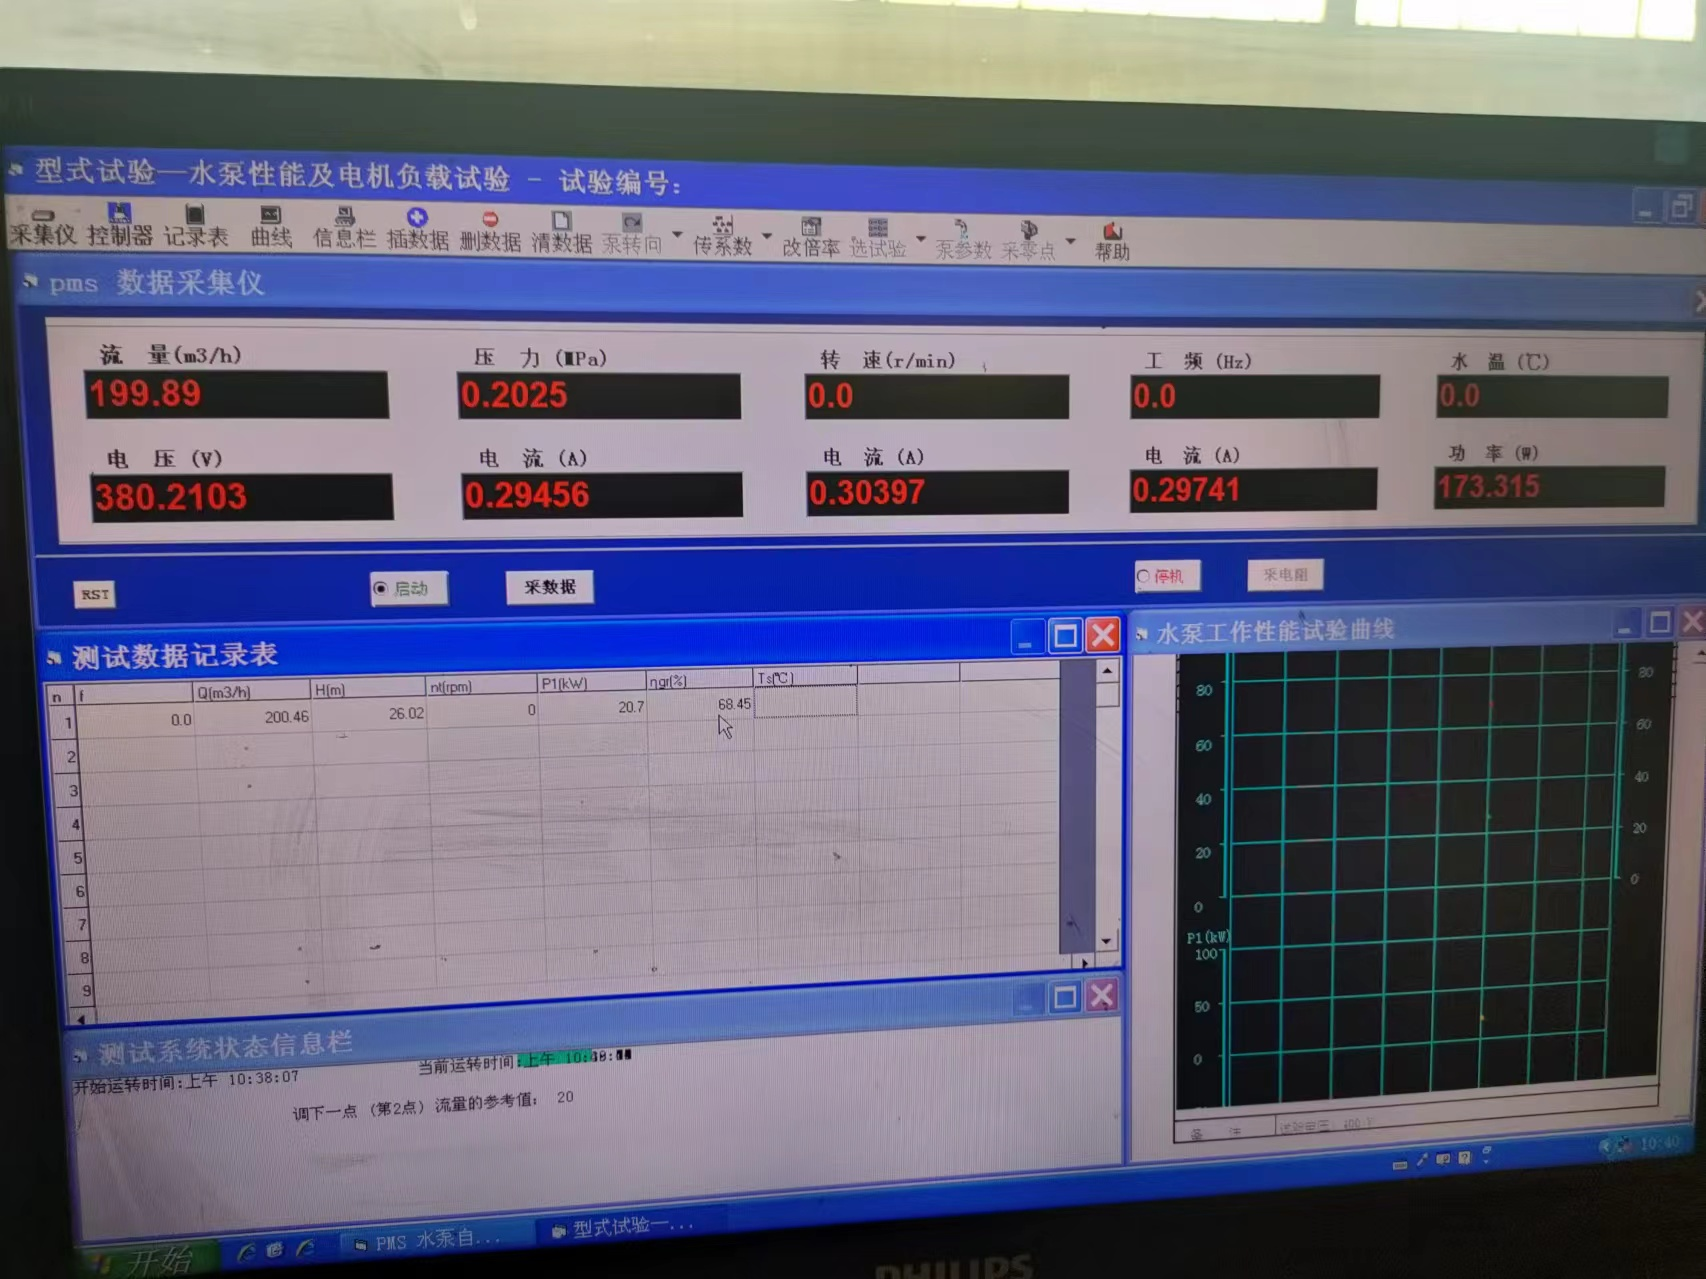Screen dimensions: 1706x1279
Task: Click the 压力 value 0.2025 display
Action: pos(599,396)
